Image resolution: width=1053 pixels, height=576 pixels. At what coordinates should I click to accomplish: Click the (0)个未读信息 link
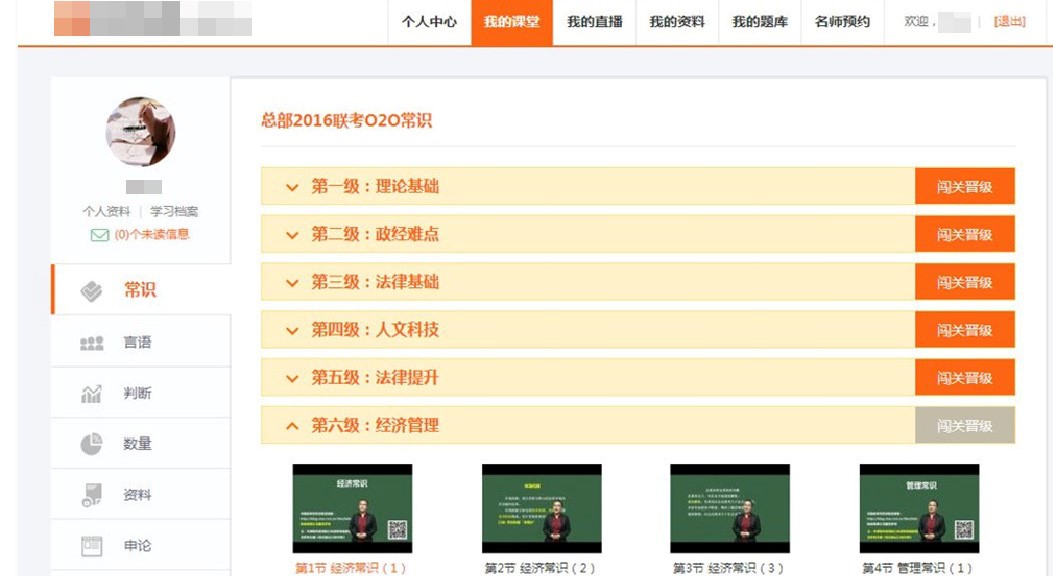click(x=152, y=234)
